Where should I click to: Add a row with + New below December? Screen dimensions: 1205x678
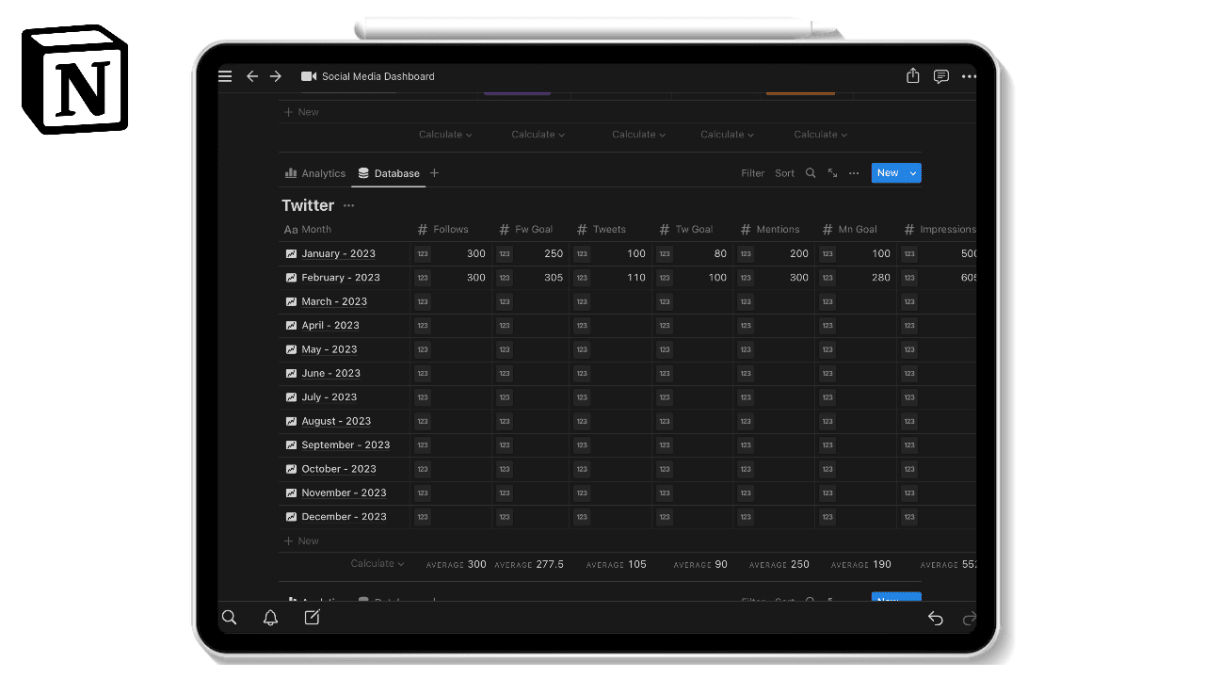301,541
